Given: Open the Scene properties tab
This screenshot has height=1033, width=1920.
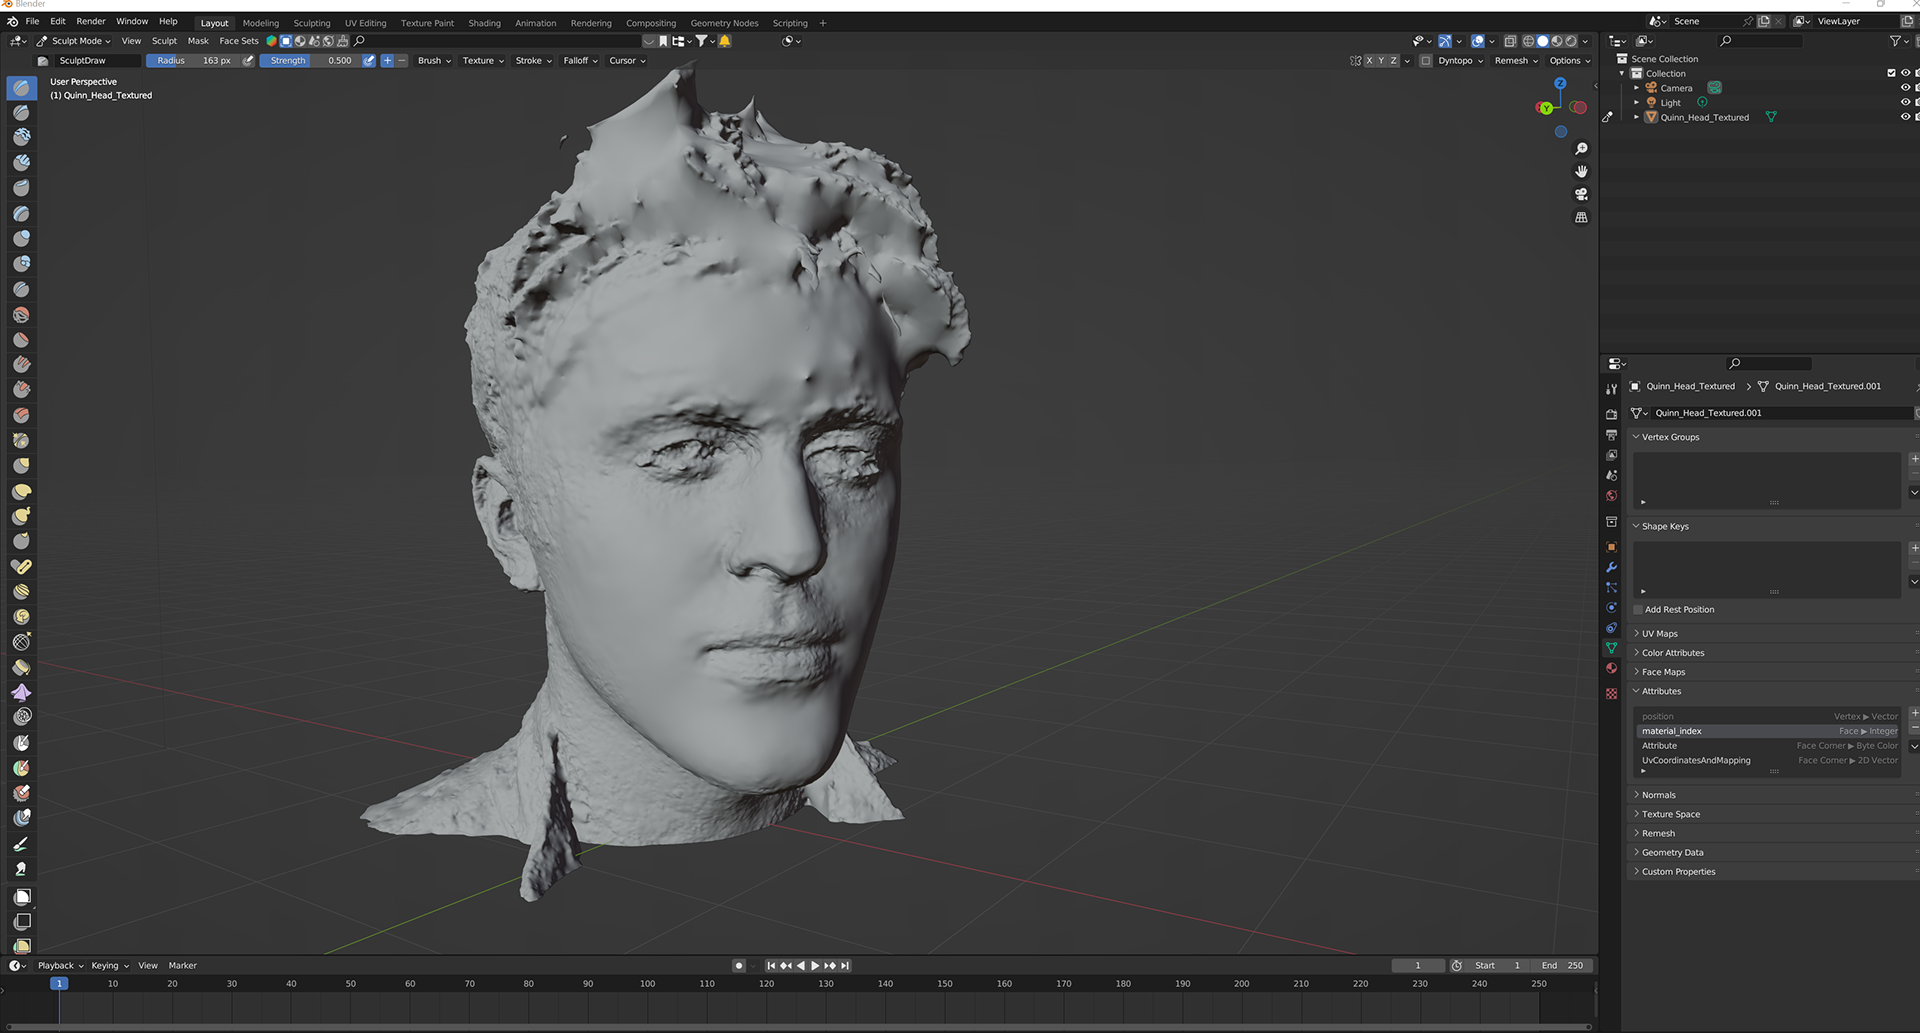Looking at the screenshot, I should pyautogui.click(x=1611, y=475).
